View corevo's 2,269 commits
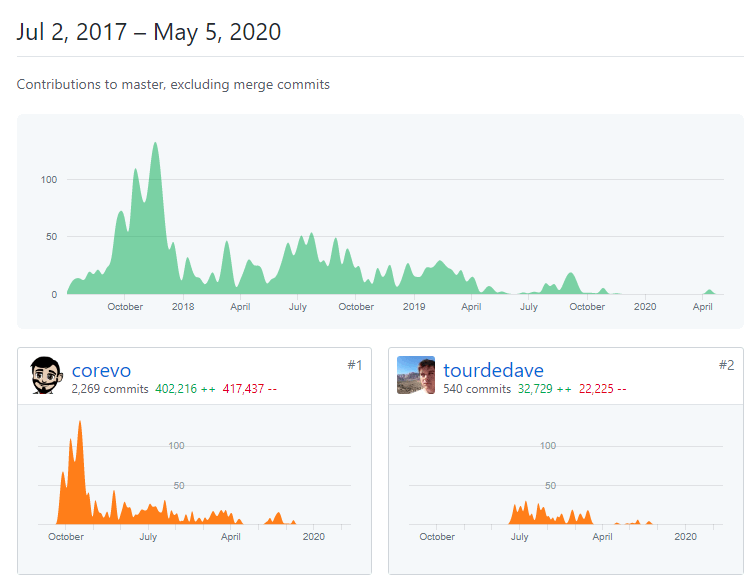This screenshot has width=753, height=585. (109, 389)
